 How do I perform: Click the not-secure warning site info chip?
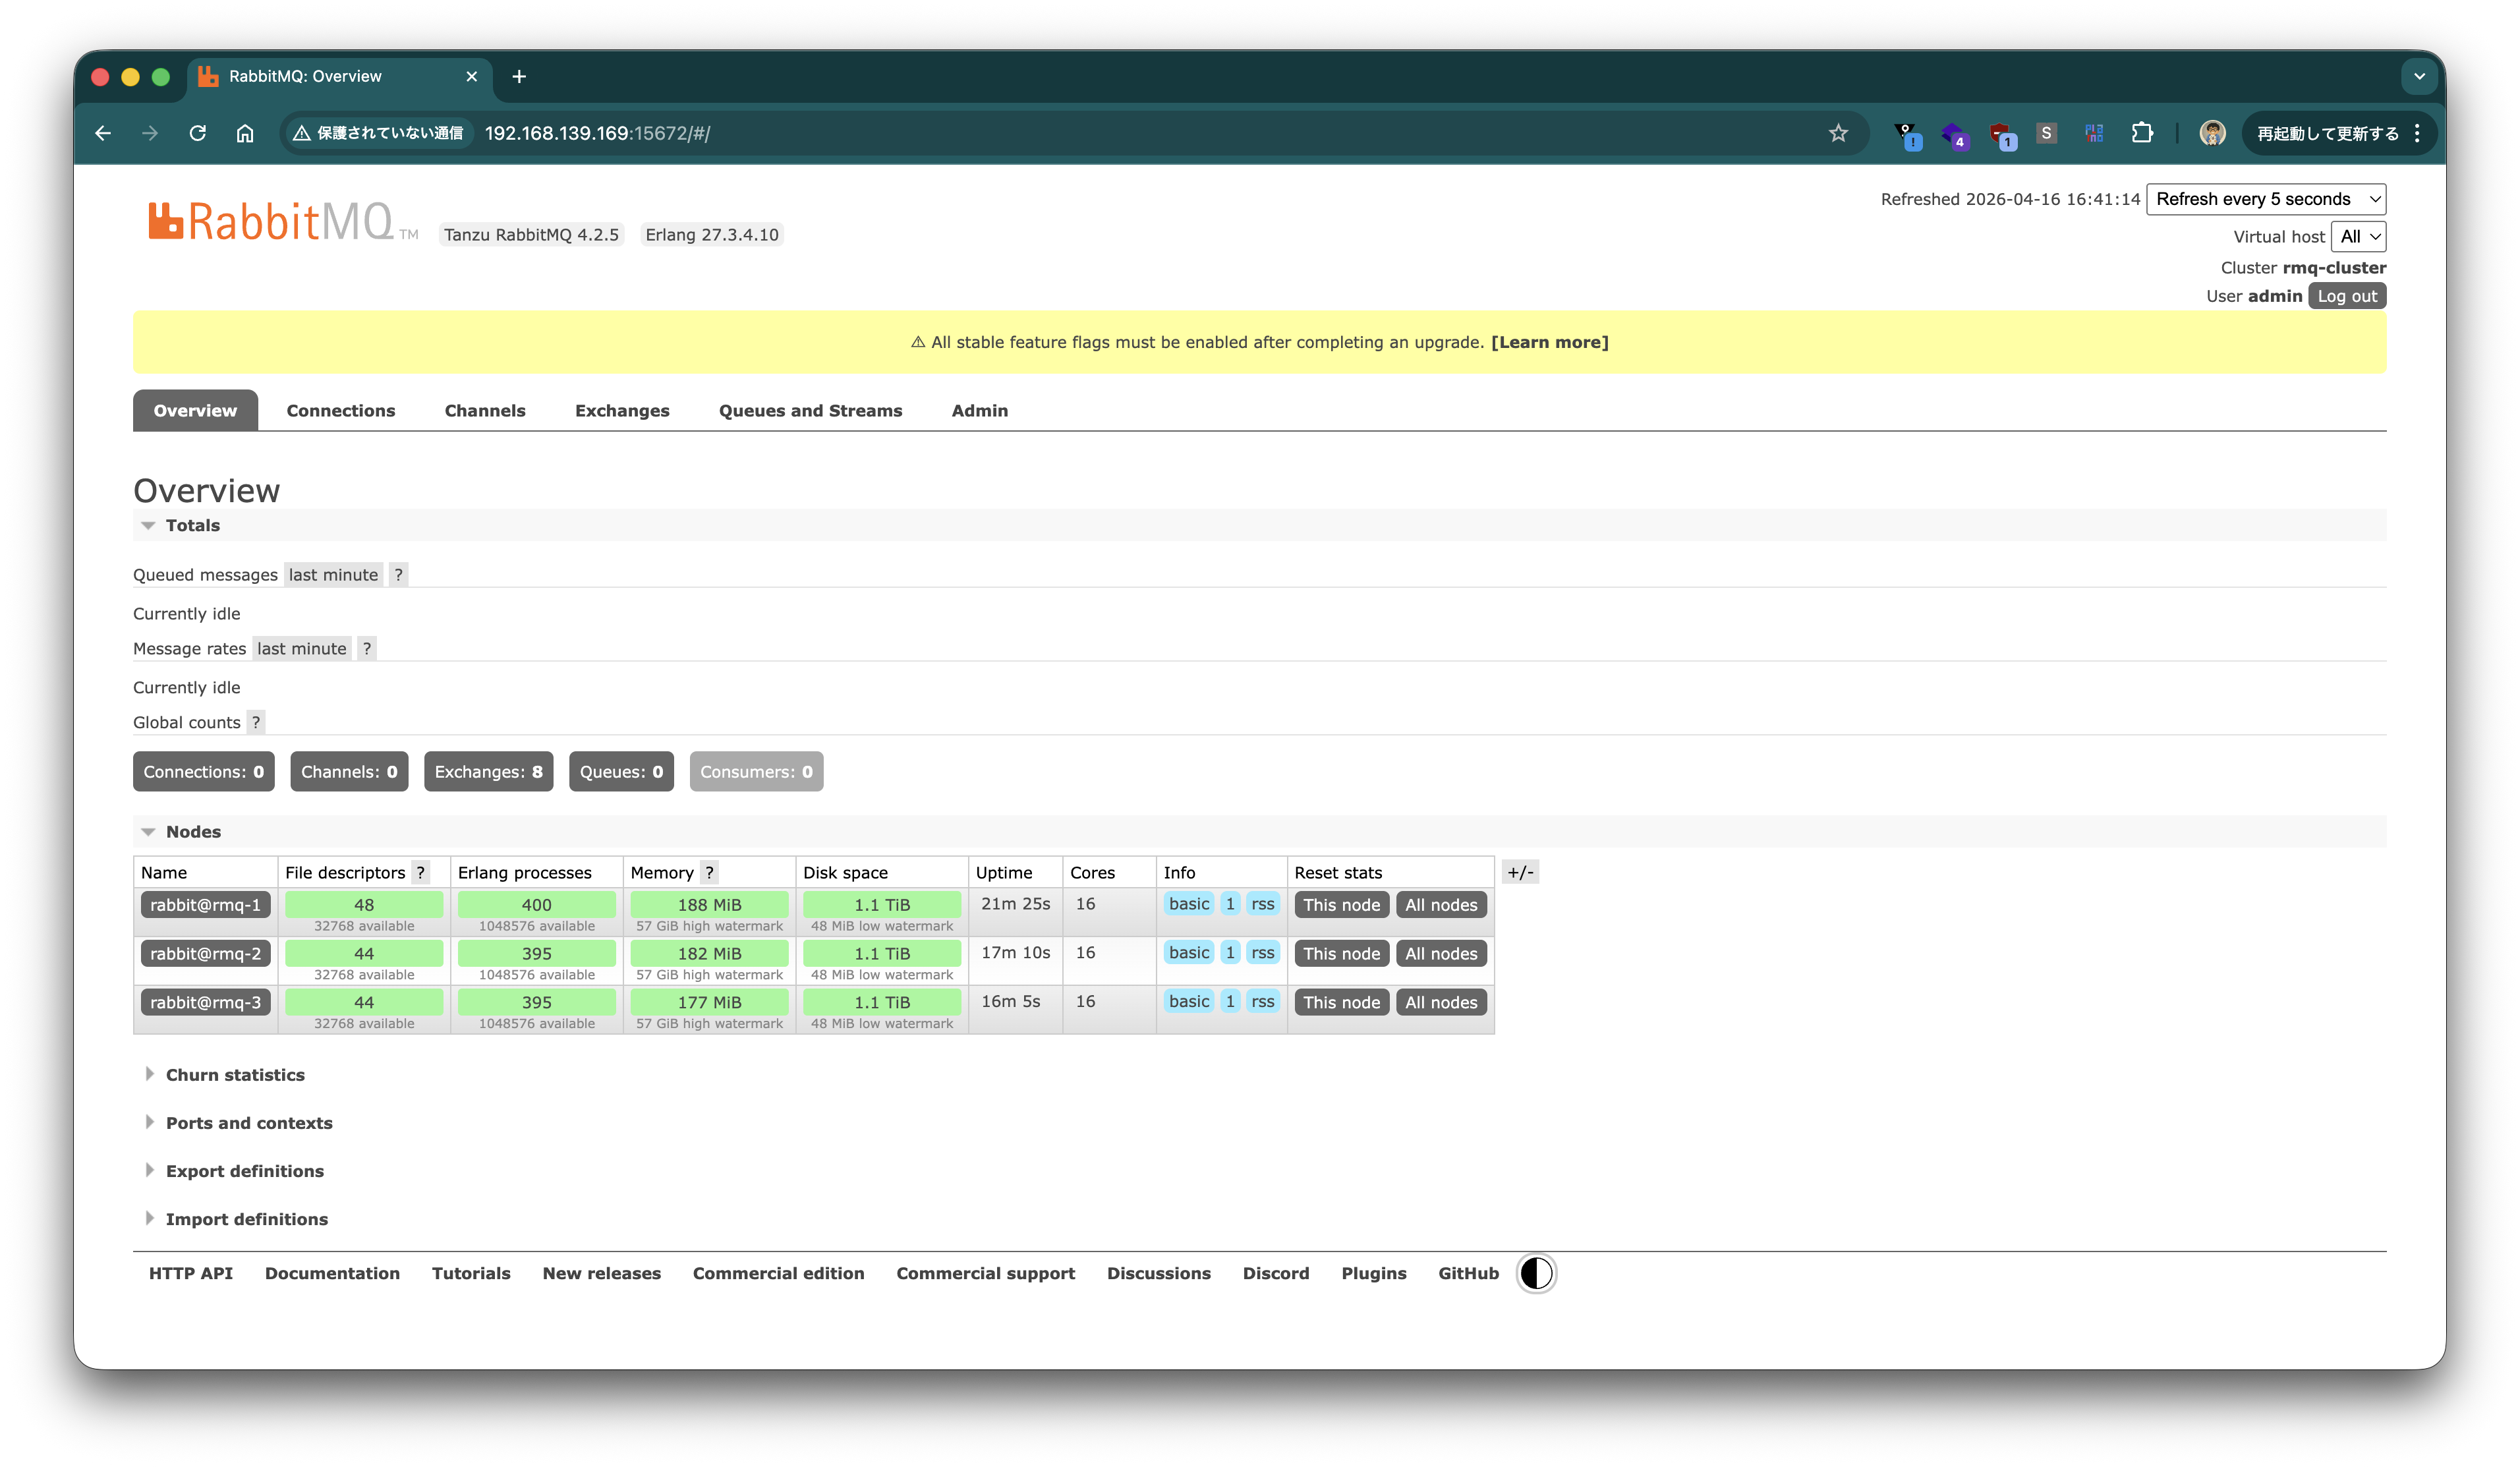[x=379, y=133]
